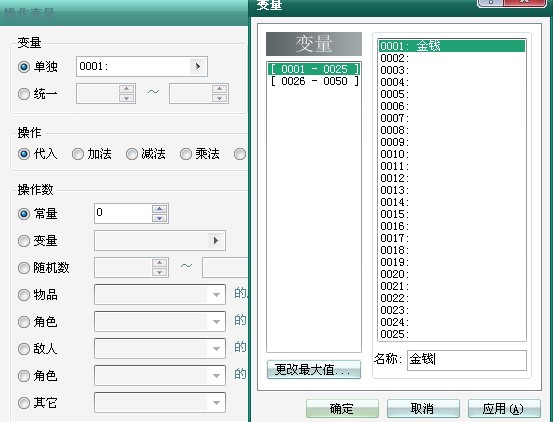
Task: Select variable 0010 in list
Action: tap(452, 154)
